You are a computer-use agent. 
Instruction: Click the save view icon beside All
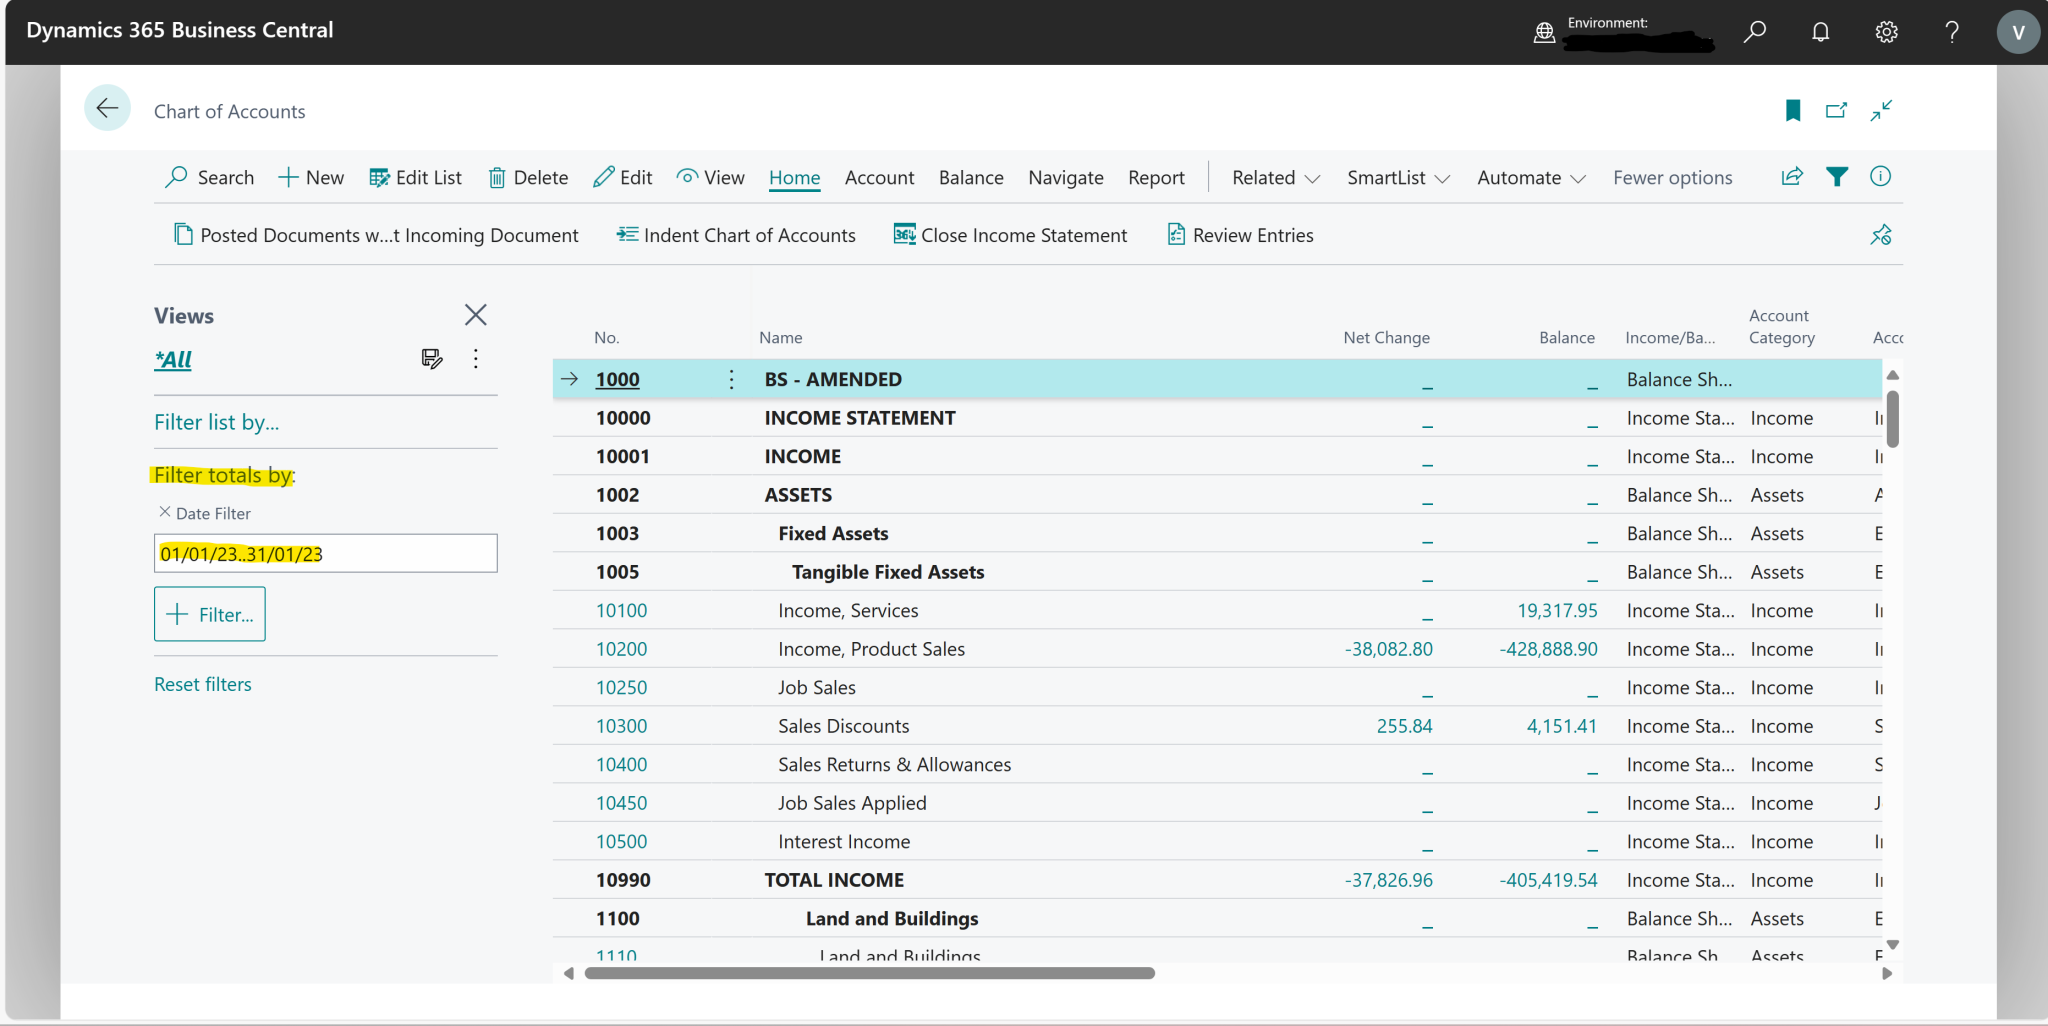click(x=432, y=359)
